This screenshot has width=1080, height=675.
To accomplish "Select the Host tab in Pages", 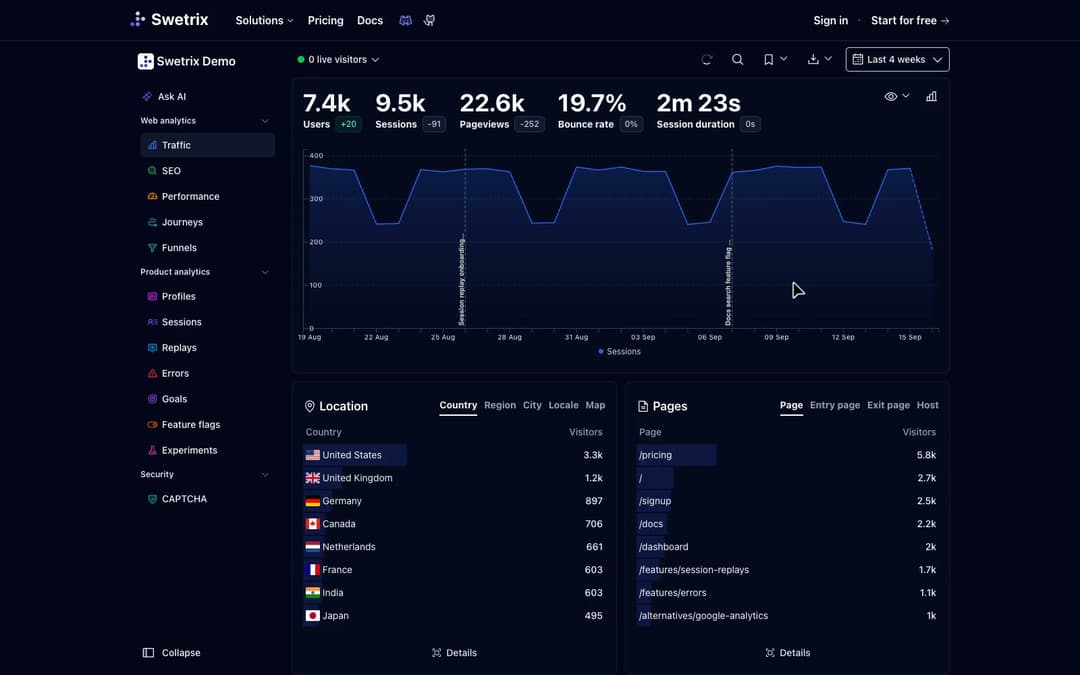I will 928,405.
